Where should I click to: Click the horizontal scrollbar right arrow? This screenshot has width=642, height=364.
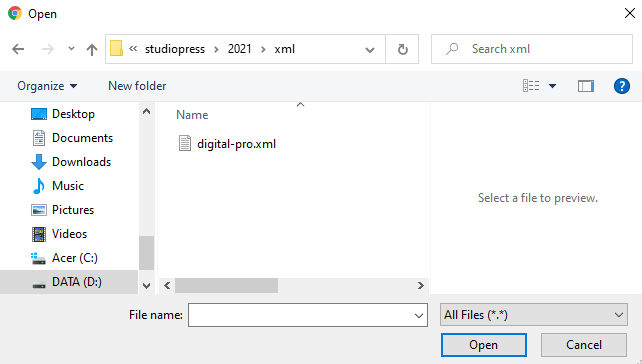tap(420, 285)
